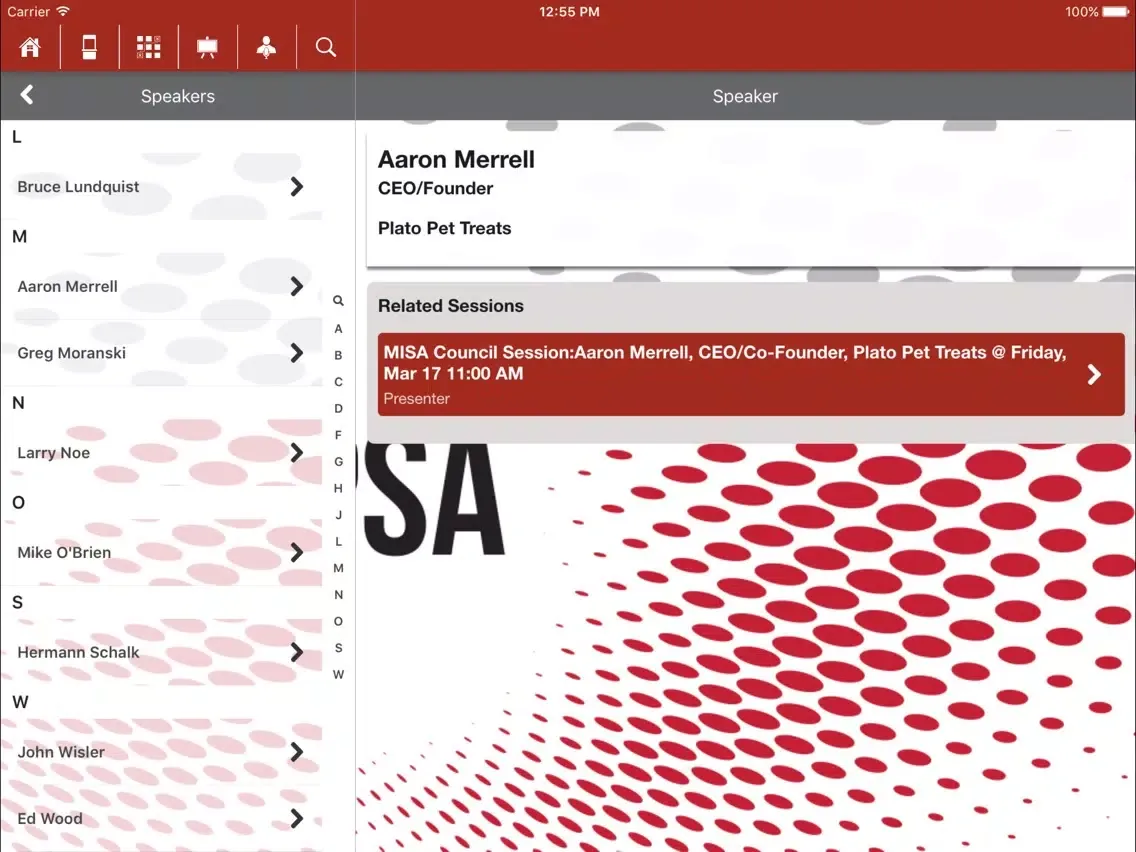Jump to letter C in index
This screenshot has width=1136, height=852.
(x=338, y=382)
